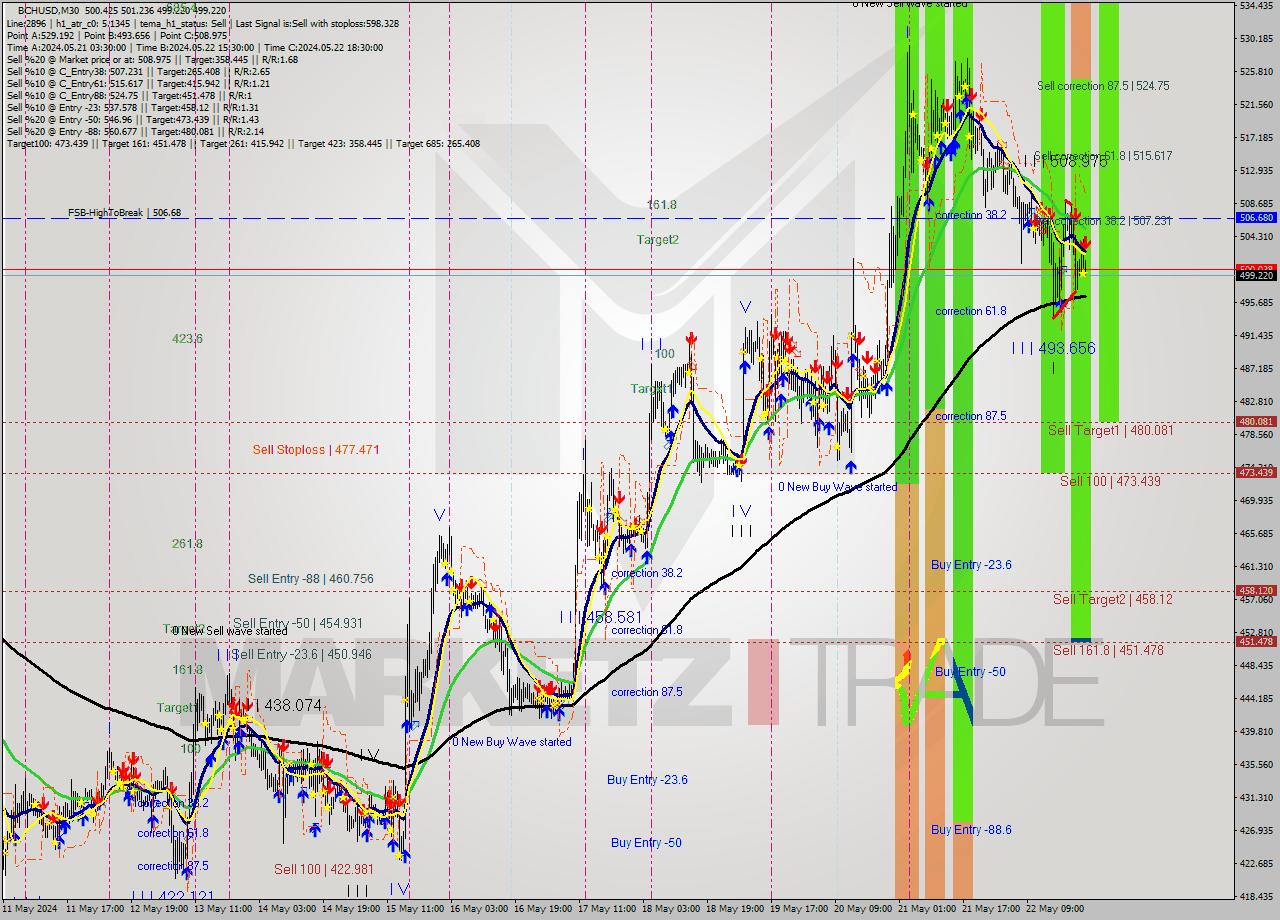The height and width of the screenshot is (920, 1280).
Task: Click the '423.6' Fibonacci level label
Action: click(187, 339)
